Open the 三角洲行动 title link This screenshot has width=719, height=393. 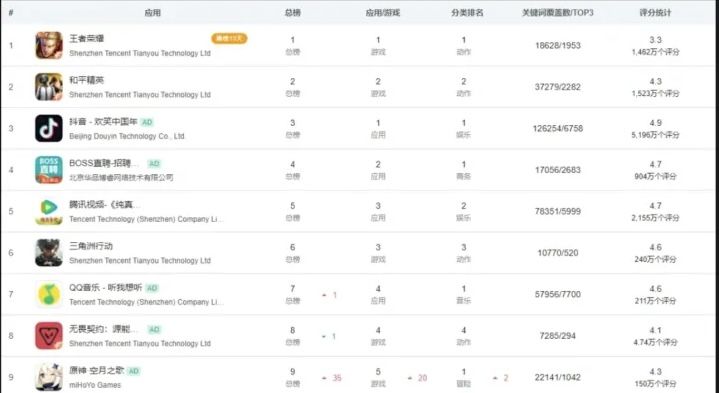click(x=91, y=246)
